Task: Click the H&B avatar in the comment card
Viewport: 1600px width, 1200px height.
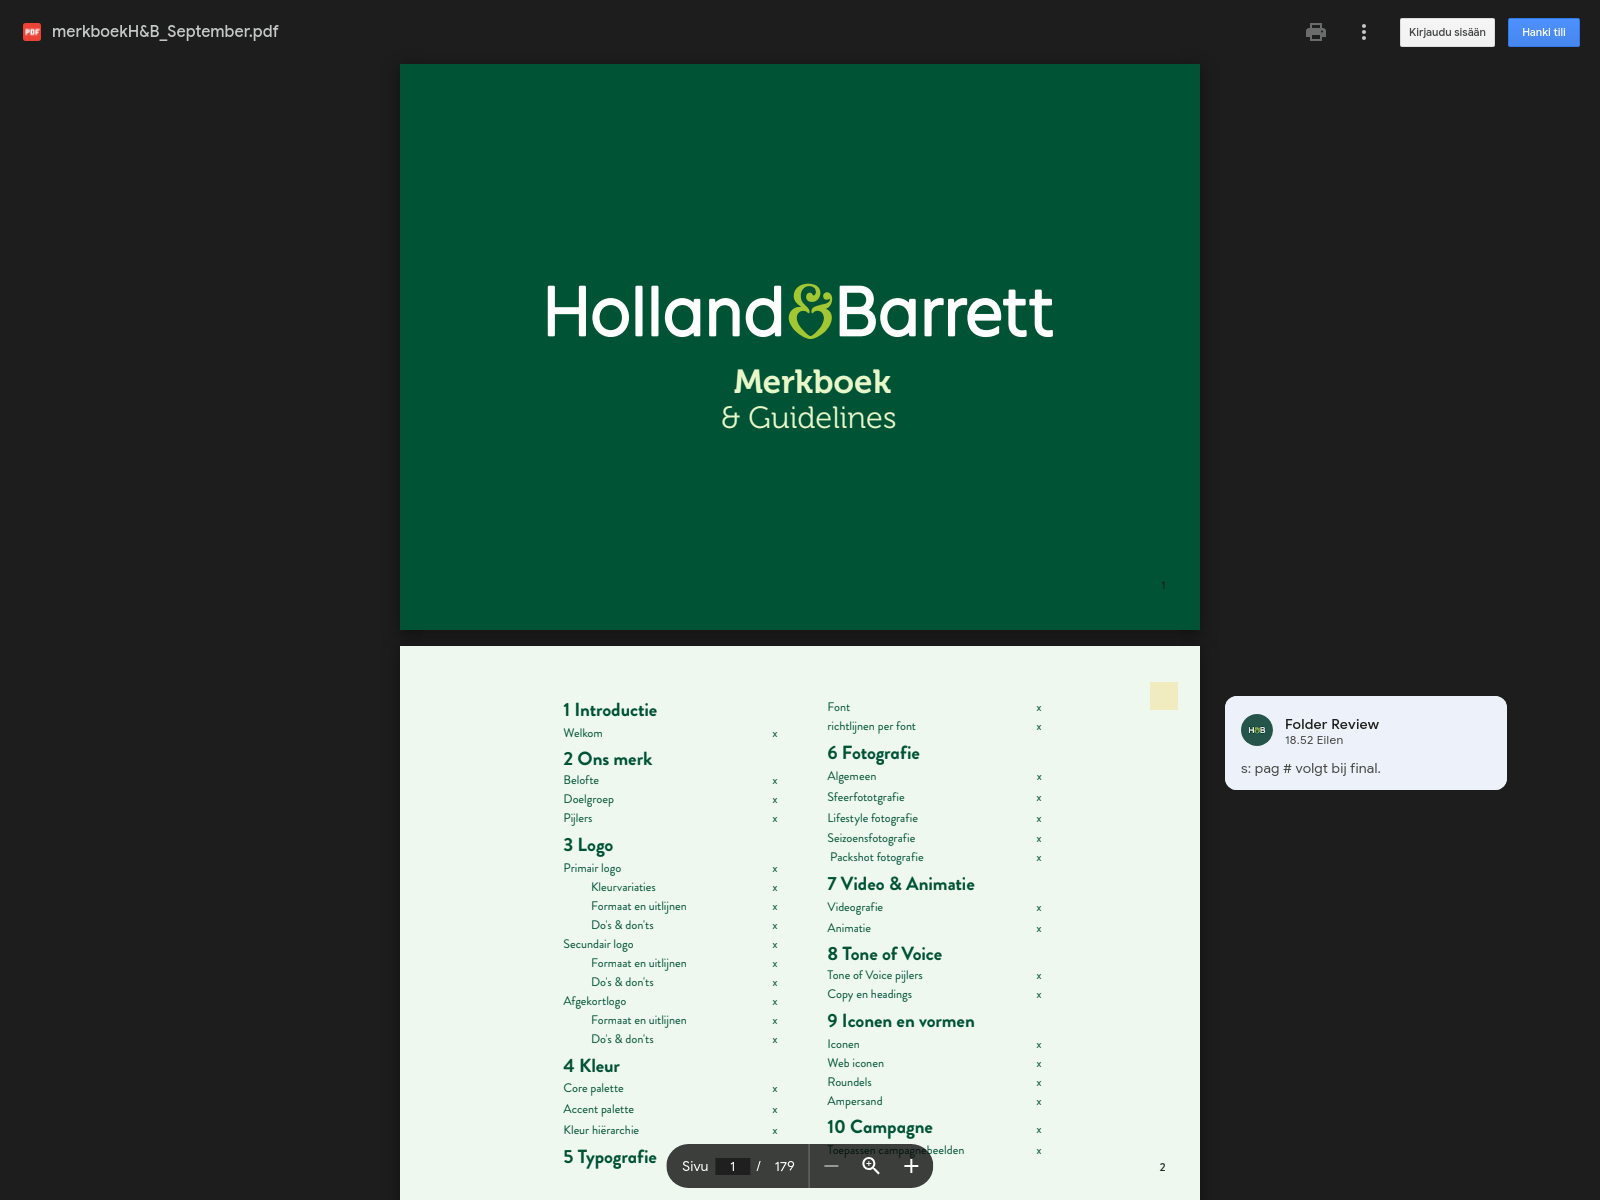Action: tap(1257, 730)
